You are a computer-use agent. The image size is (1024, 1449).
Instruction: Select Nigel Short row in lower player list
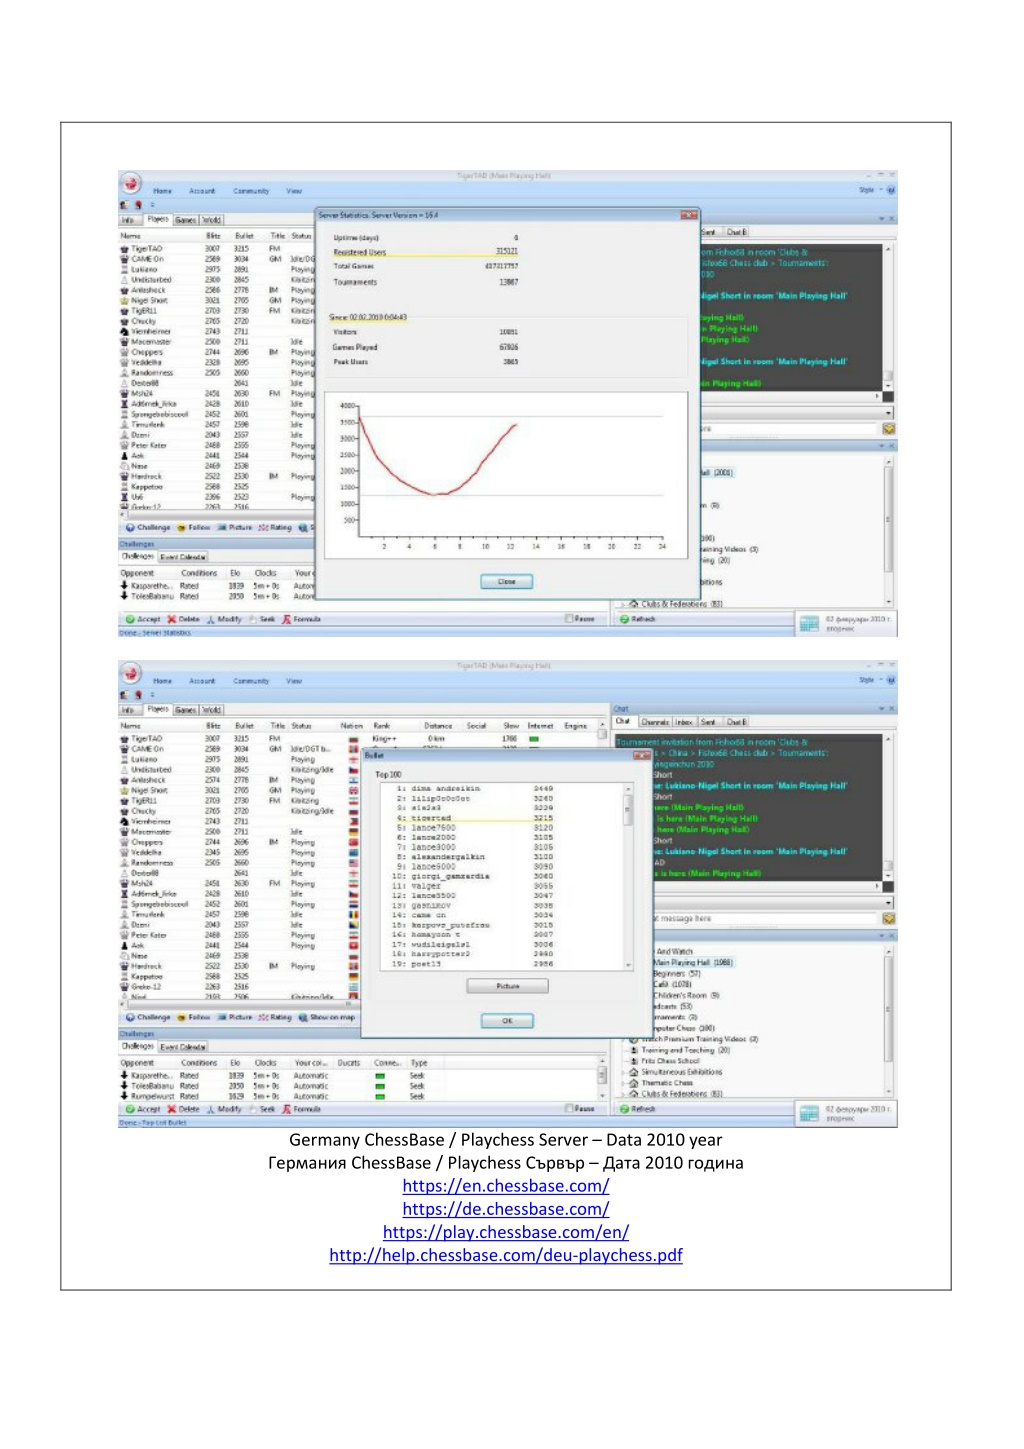(x=238, y=790)
